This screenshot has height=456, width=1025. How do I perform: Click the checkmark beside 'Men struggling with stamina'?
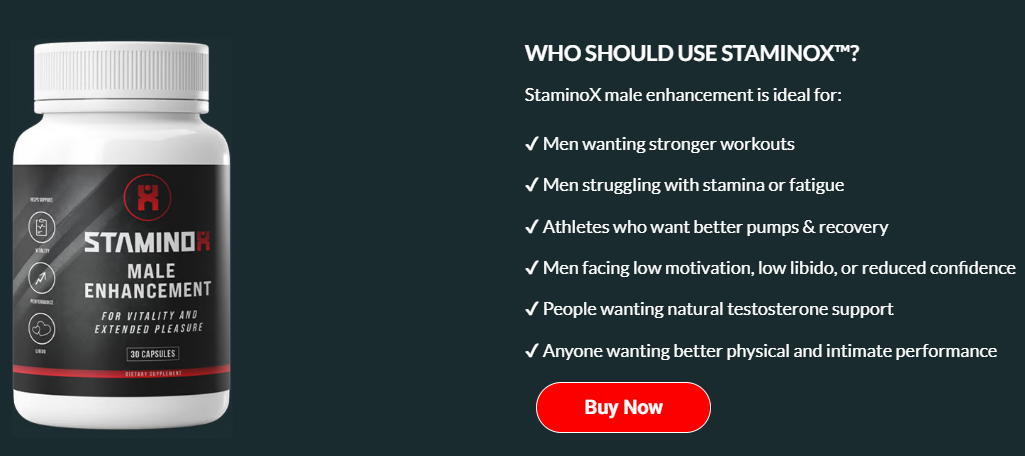click(x=532, y=185)
